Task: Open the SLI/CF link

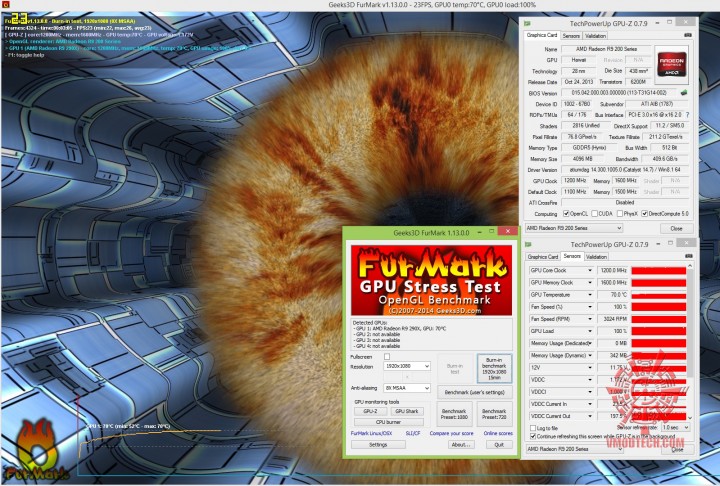Action: pos(413,433)
